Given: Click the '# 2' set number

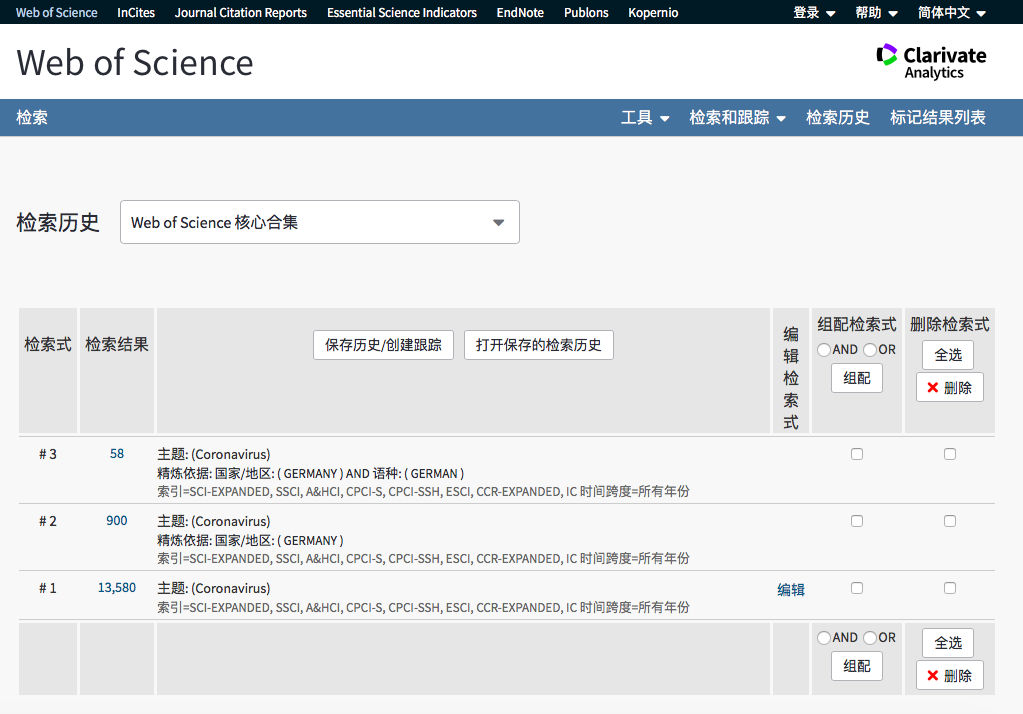Looking at the screenshot, I should [x=48, y=521].
